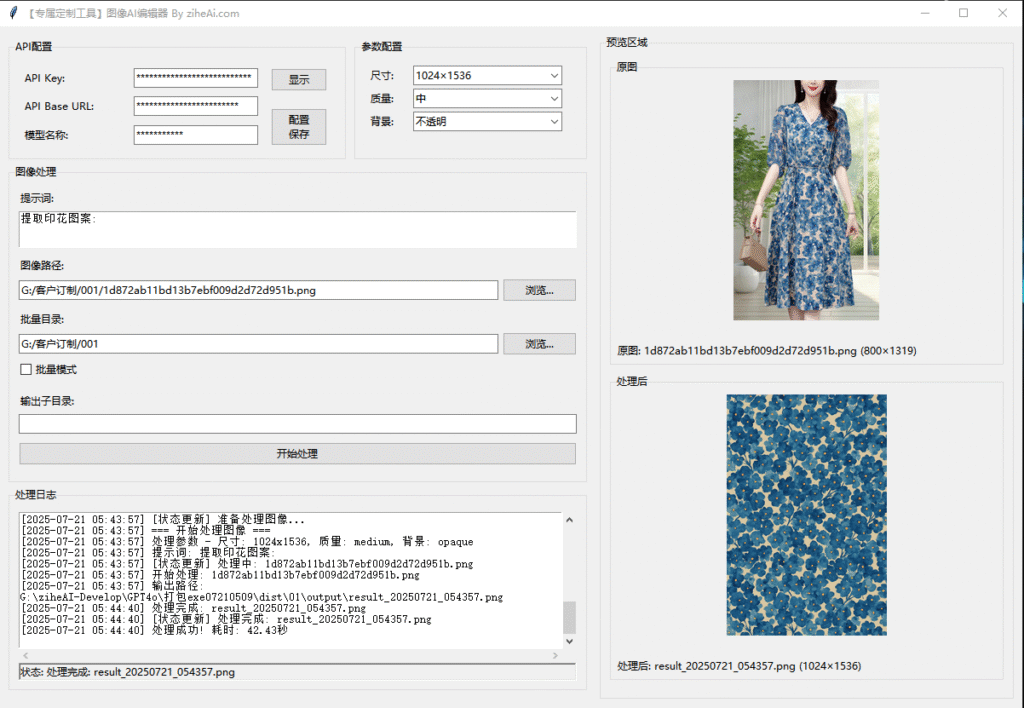Click the log output path ending 'output\result_20250721_054357.png'

click(261, 597)
